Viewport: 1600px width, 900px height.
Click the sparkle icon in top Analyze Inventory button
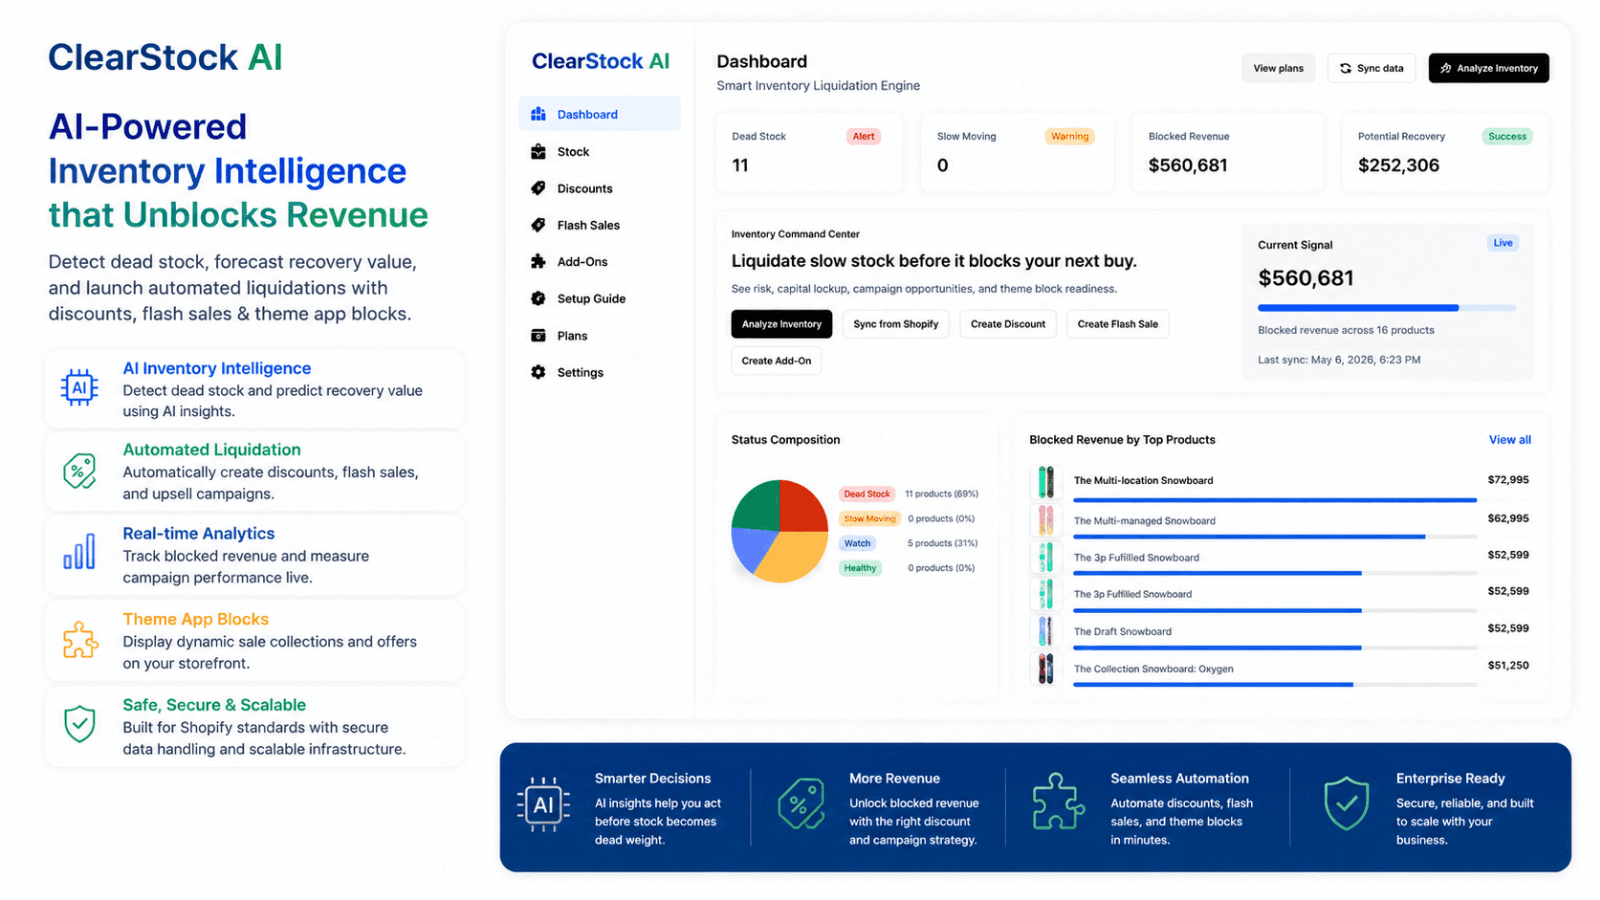coord(1445,68)
